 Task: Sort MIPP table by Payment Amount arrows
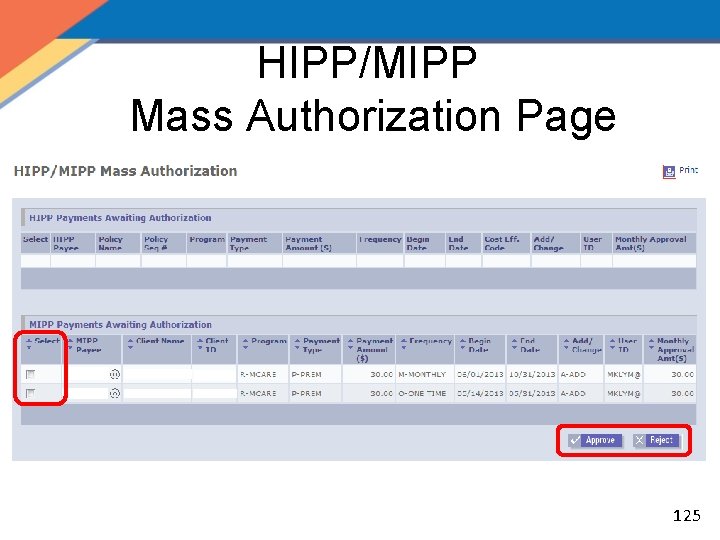pos(350,344)
